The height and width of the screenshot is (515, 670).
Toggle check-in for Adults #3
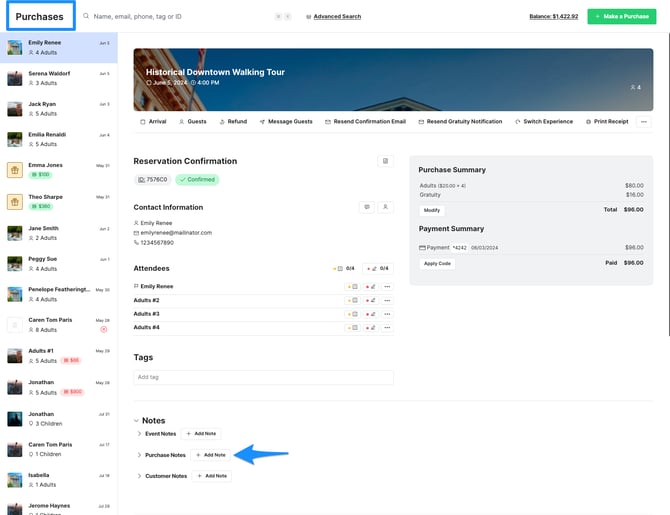pyautogui.click(x=353, y=314)
